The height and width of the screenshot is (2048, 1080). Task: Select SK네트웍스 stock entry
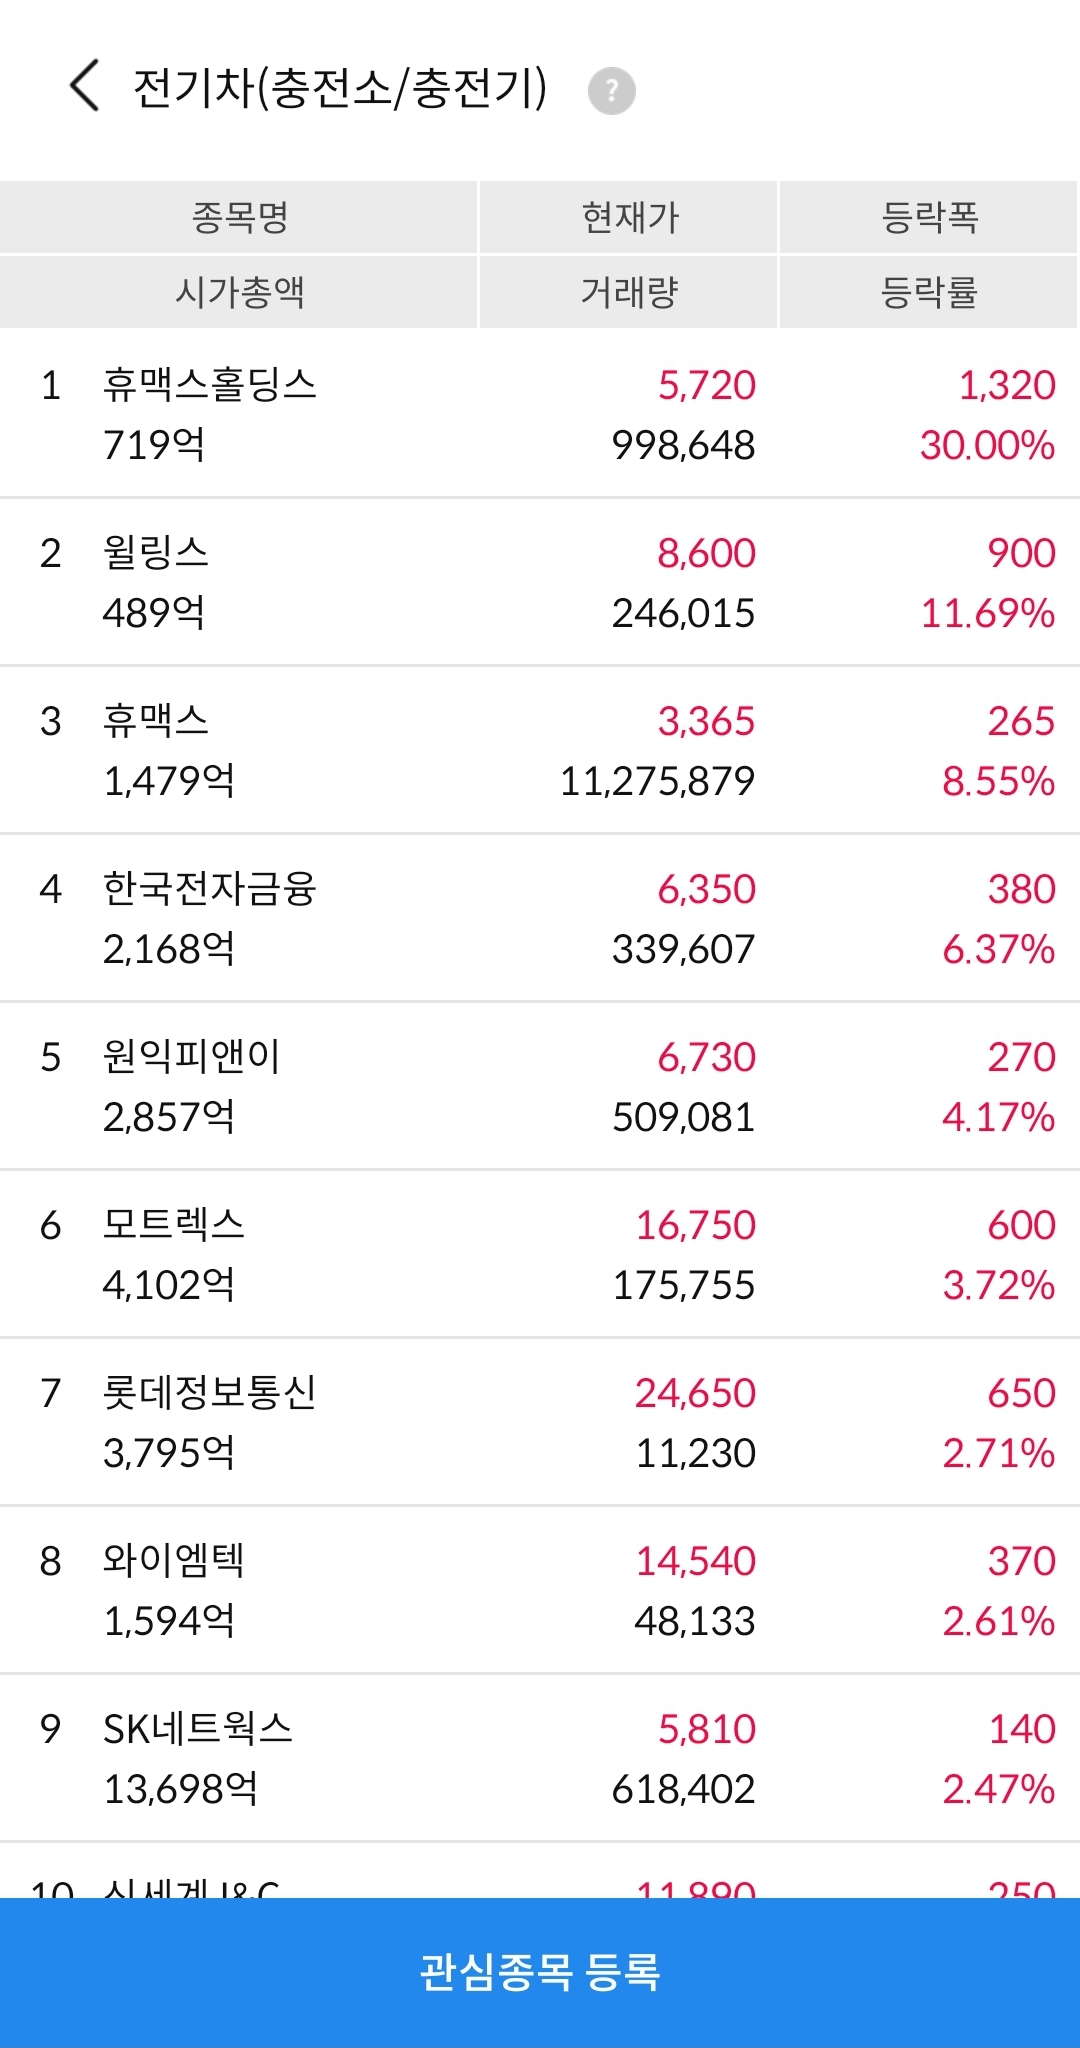coord(540,1758)
